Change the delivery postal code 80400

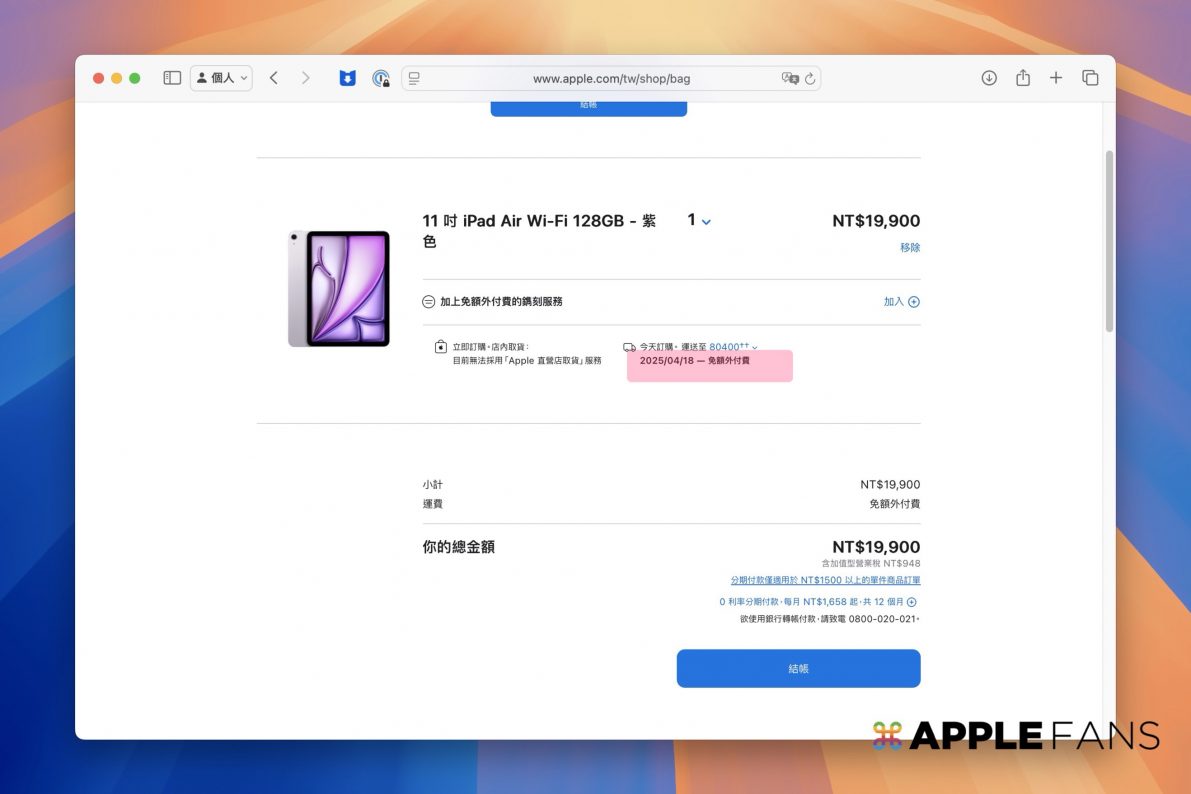point(733,347)
